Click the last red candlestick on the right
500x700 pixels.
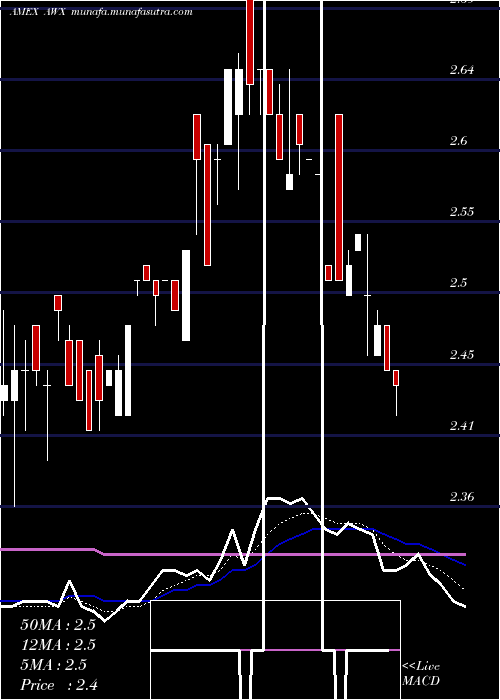396,378
